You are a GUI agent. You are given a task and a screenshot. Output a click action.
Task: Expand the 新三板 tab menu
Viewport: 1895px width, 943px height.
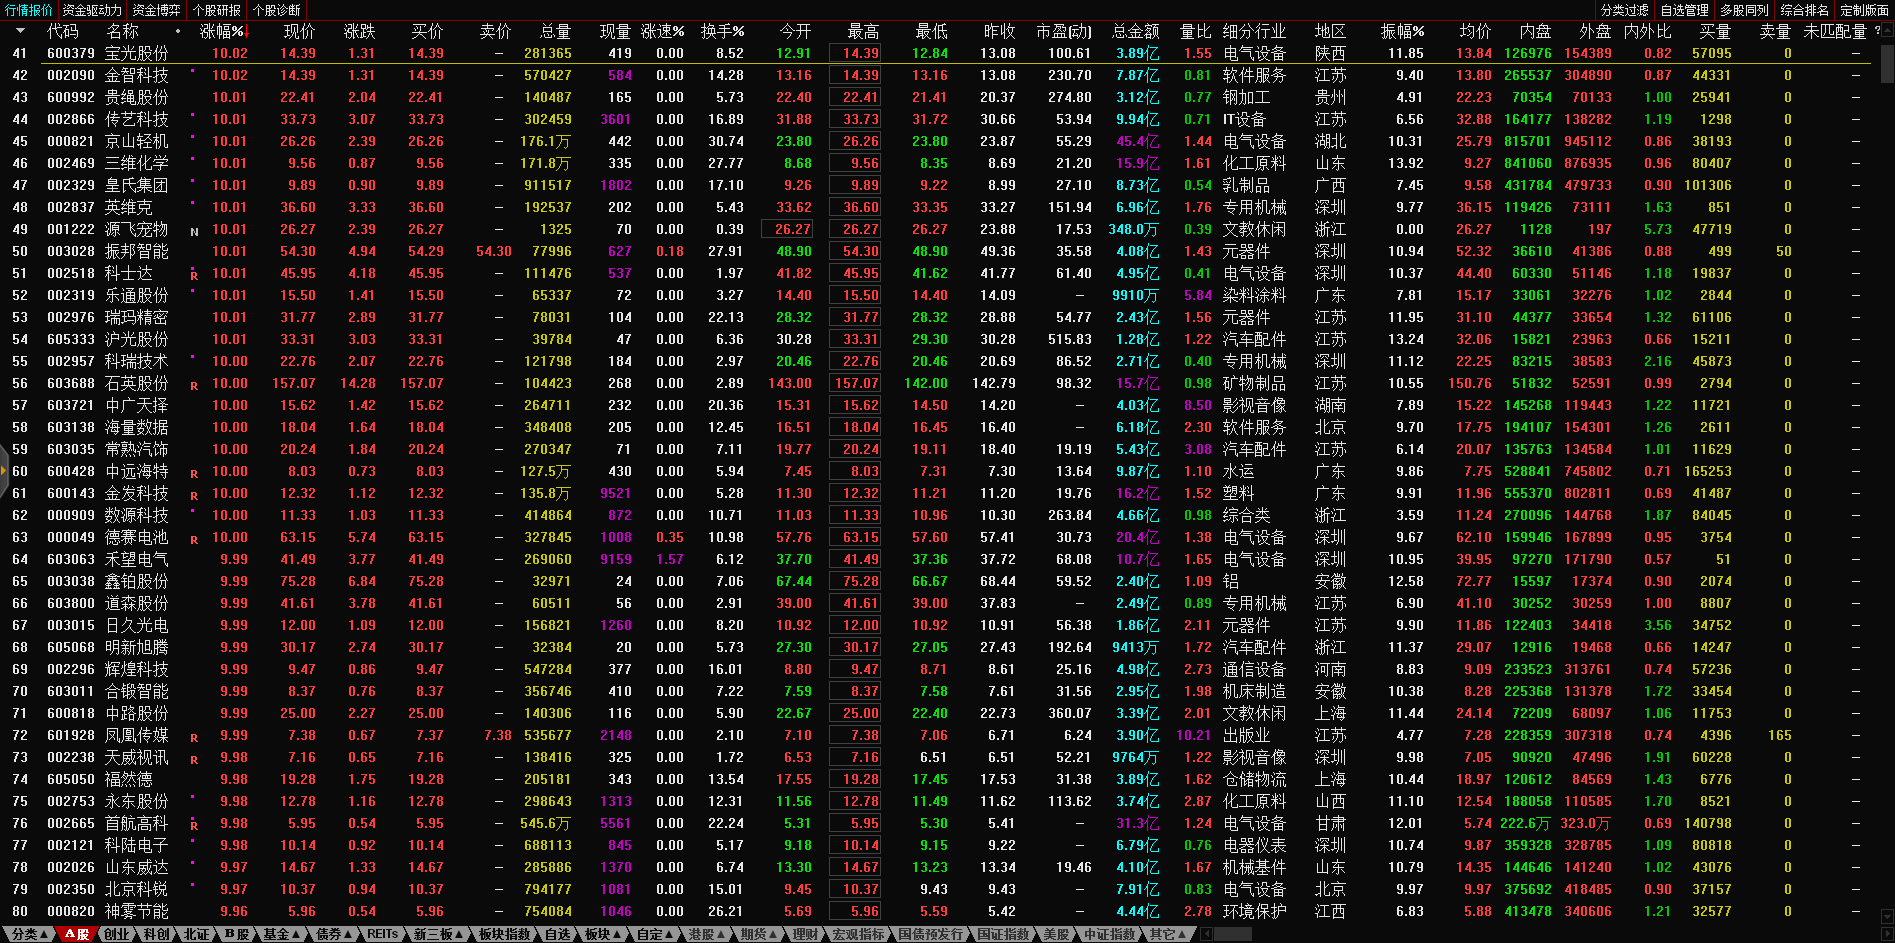click(x=438, y=934)
